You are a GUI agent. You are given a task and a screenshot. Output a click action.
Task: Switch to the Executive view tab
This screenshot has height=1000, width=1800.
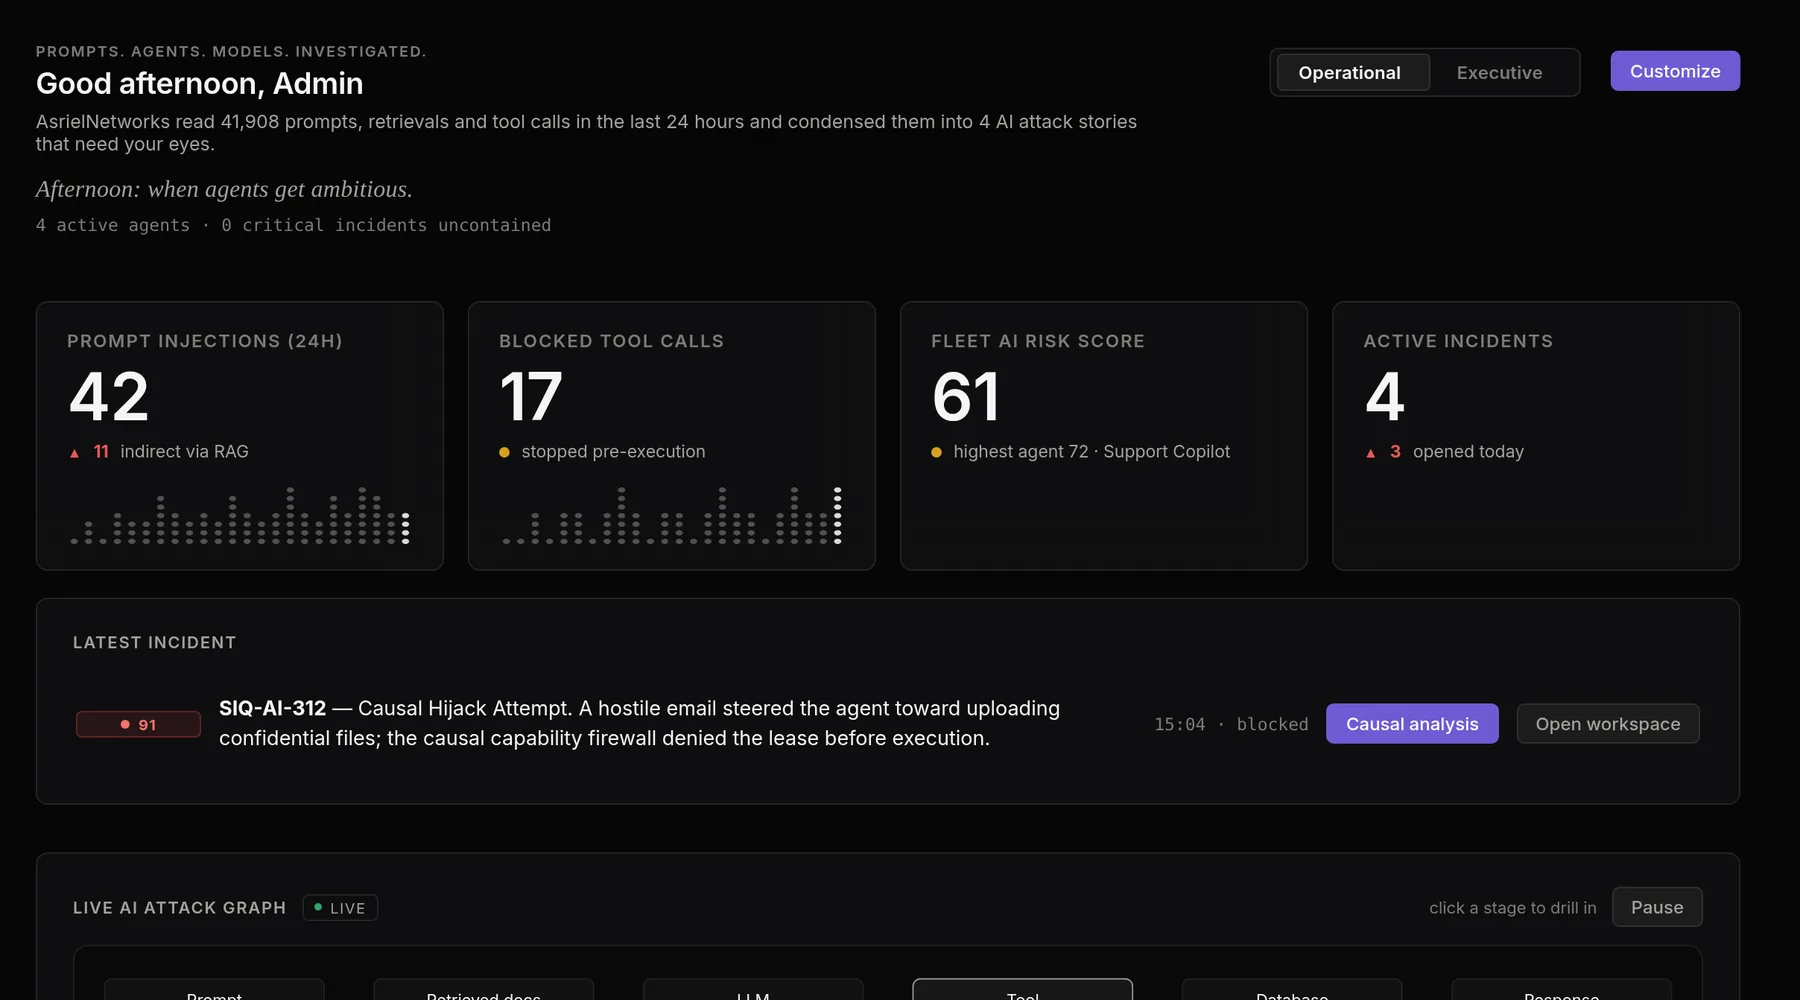coord(1499,73)
